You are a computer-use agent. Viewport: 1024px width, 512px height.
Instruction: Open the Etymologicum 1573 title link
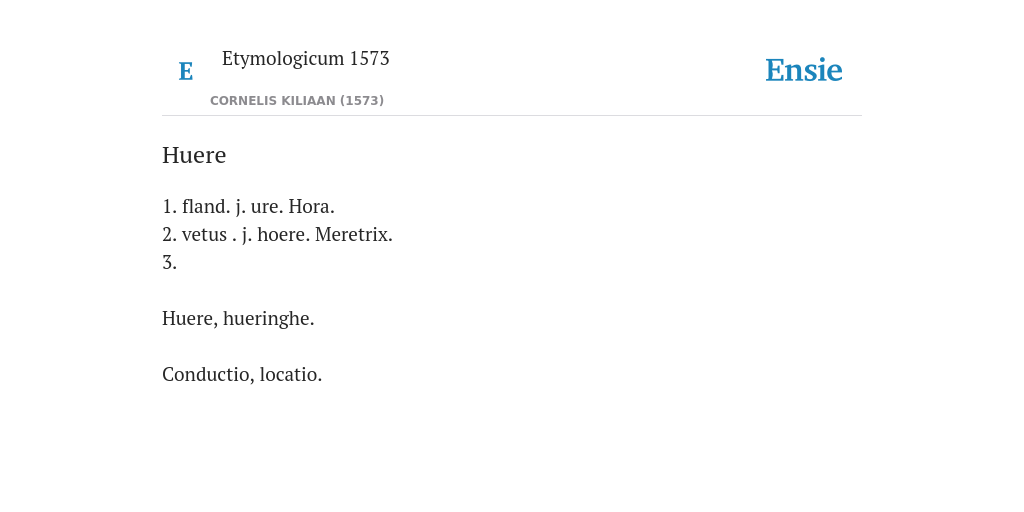click(x=306, y=58)
